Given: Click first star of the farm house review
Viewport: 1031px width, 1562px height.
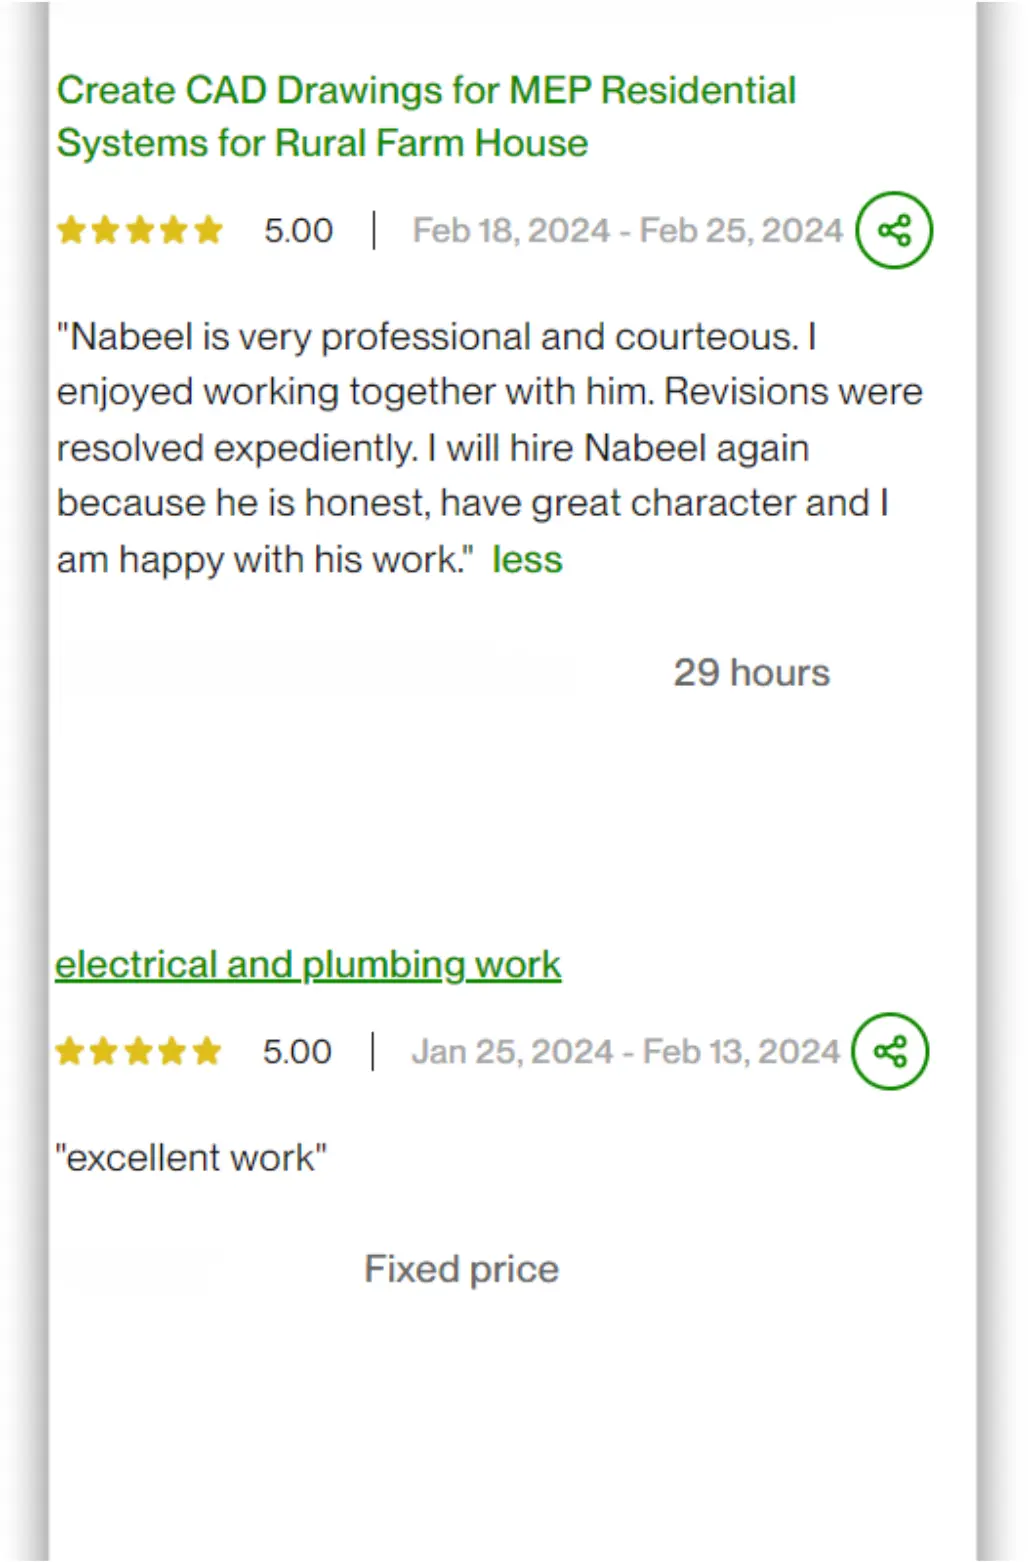Looking at the screenshot, I should (72, 230).
